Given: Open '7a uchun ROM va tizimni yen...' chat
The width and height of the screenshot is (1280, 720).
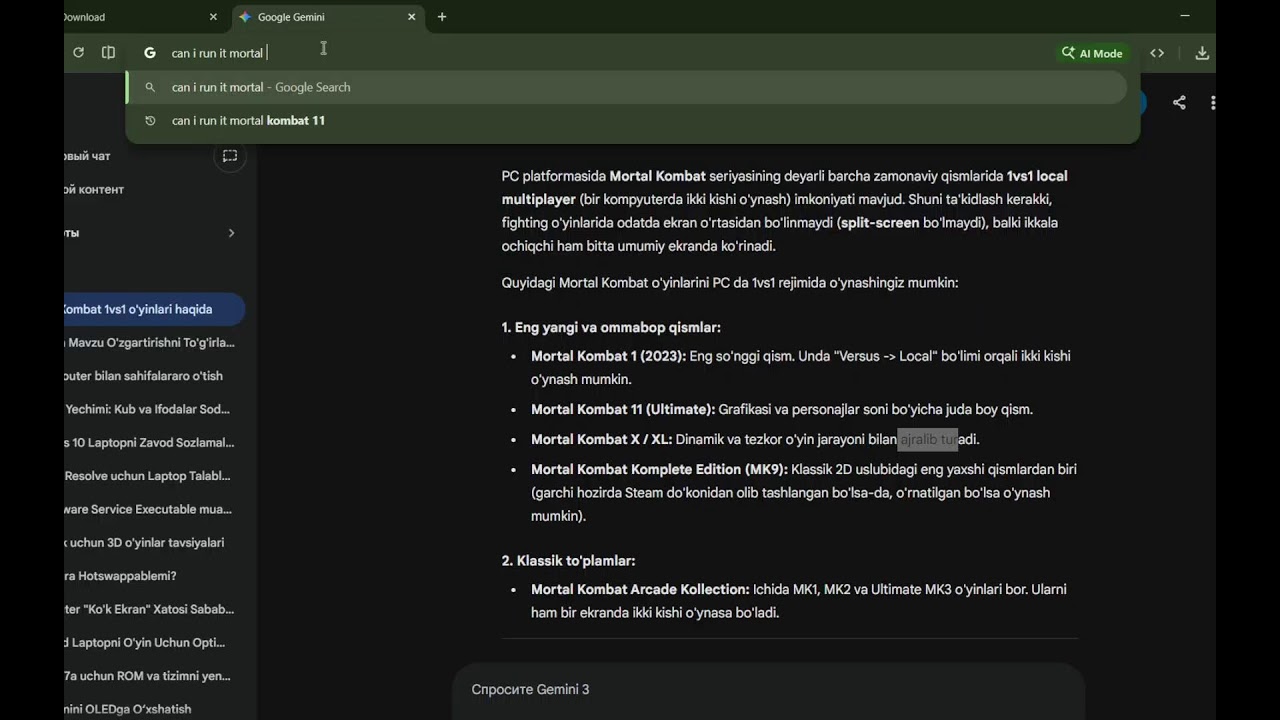Looking at the screenshot, I should point(154,676).
